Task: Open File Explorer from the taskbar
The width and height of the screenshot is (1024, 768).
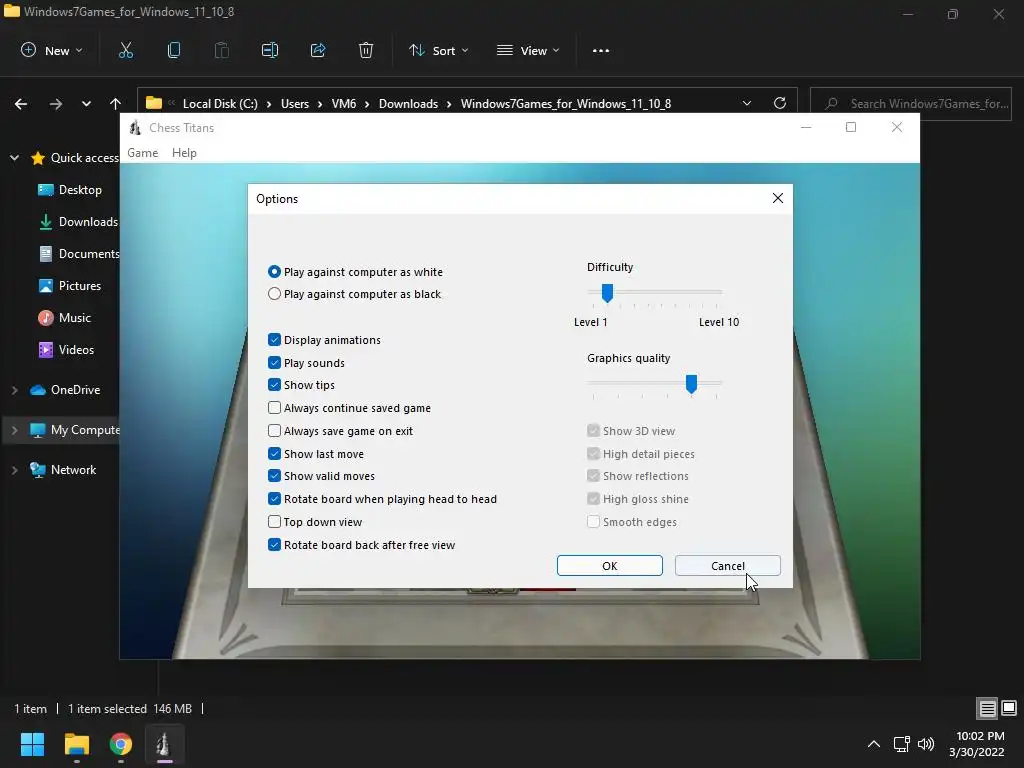Action: click(77, 744)
